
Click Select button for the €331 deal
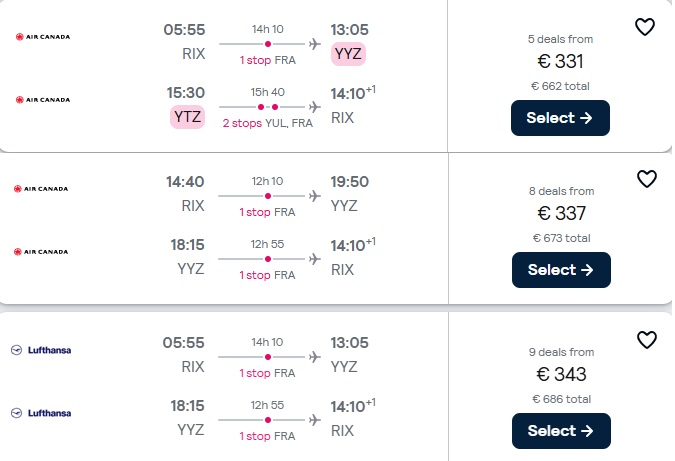[560, 118]
